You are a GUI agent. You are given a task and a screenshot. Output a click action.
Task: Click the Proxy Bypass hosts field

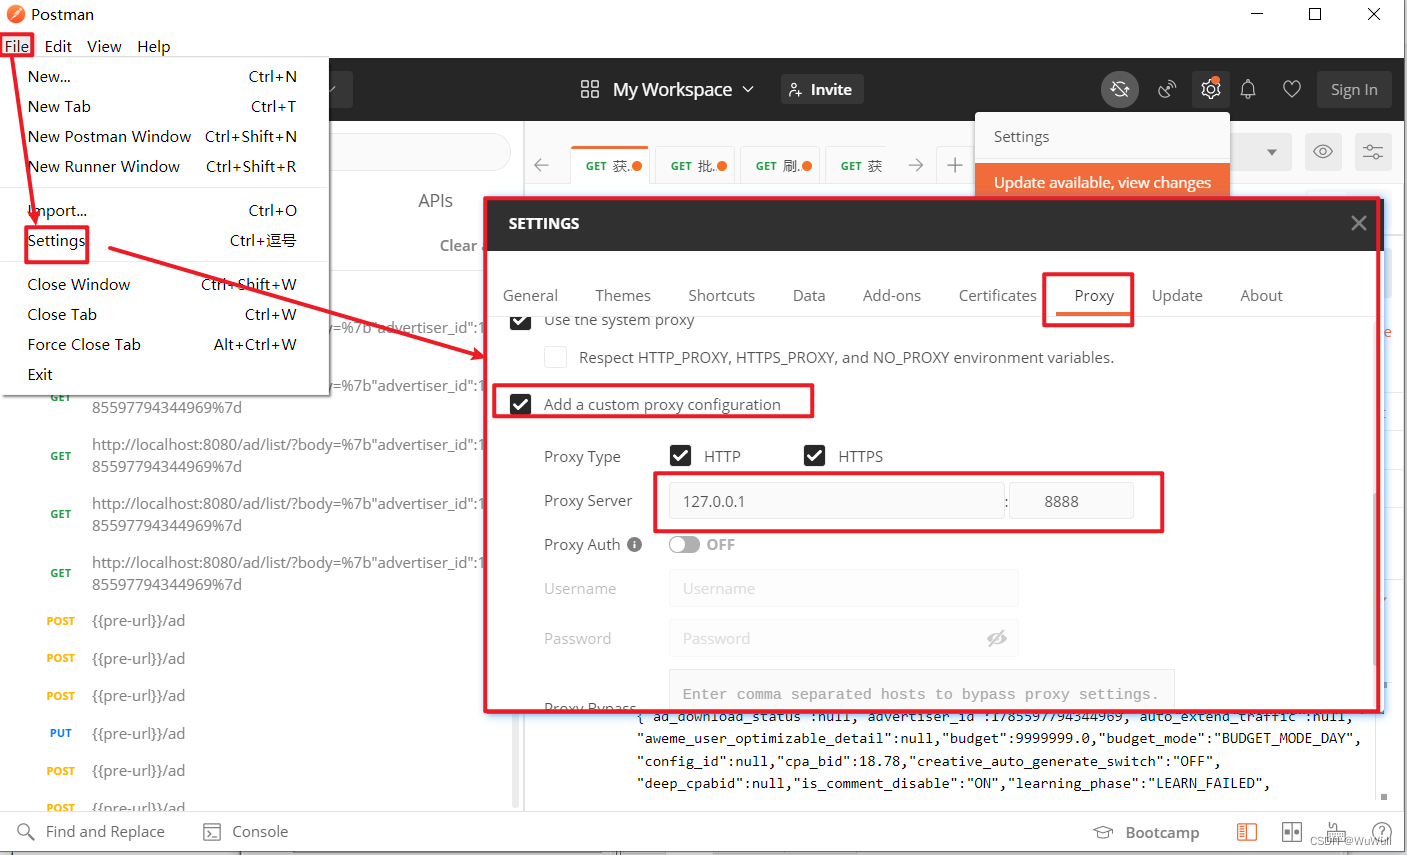921,690
